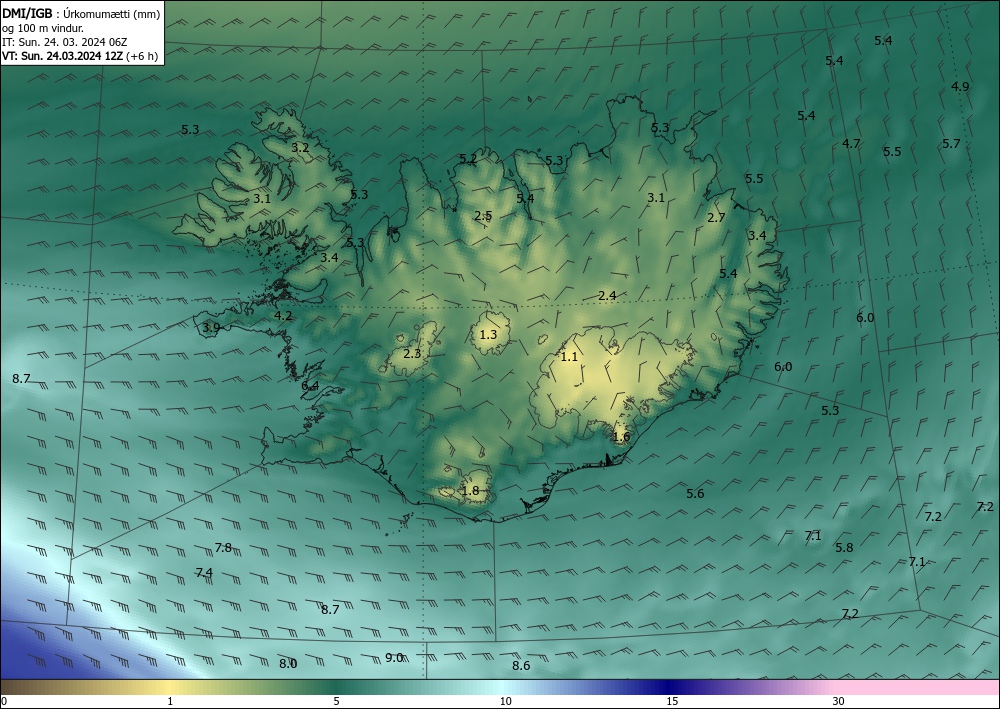This screenshot has width=1000, height=709.
Task: Click the 7.4 value on the map
Action: tap(204, 573)
